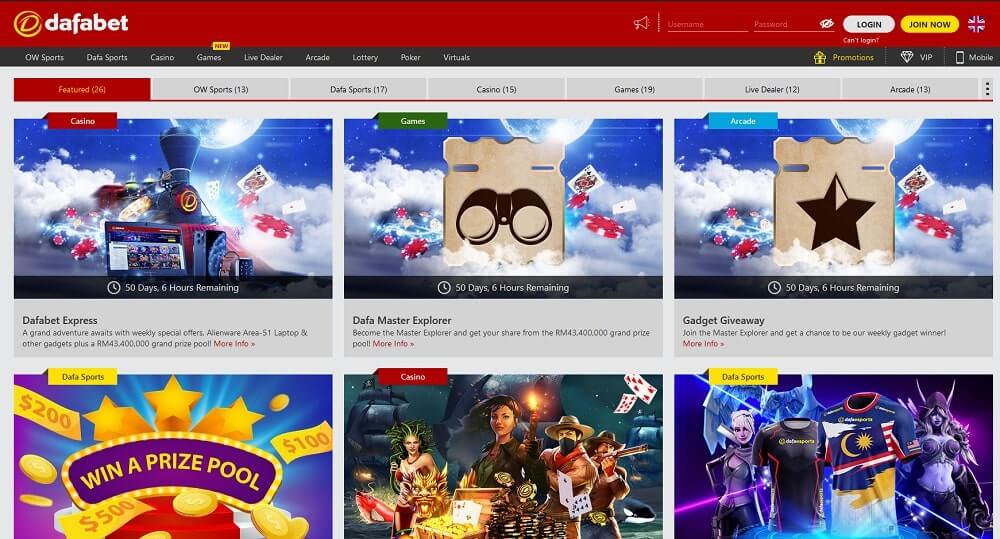Screen dimensions: 1000x539
Task: Click the Can't login? link
Action: [862, 40]
